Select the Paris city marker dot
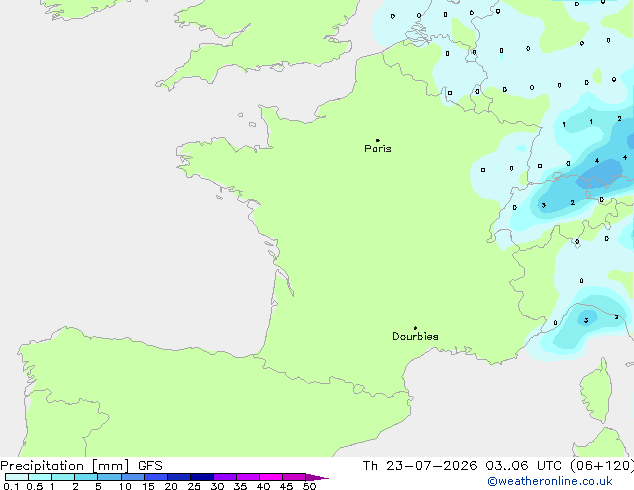Image resolution: width=634 pixels, height=490 pixels. 378,140
